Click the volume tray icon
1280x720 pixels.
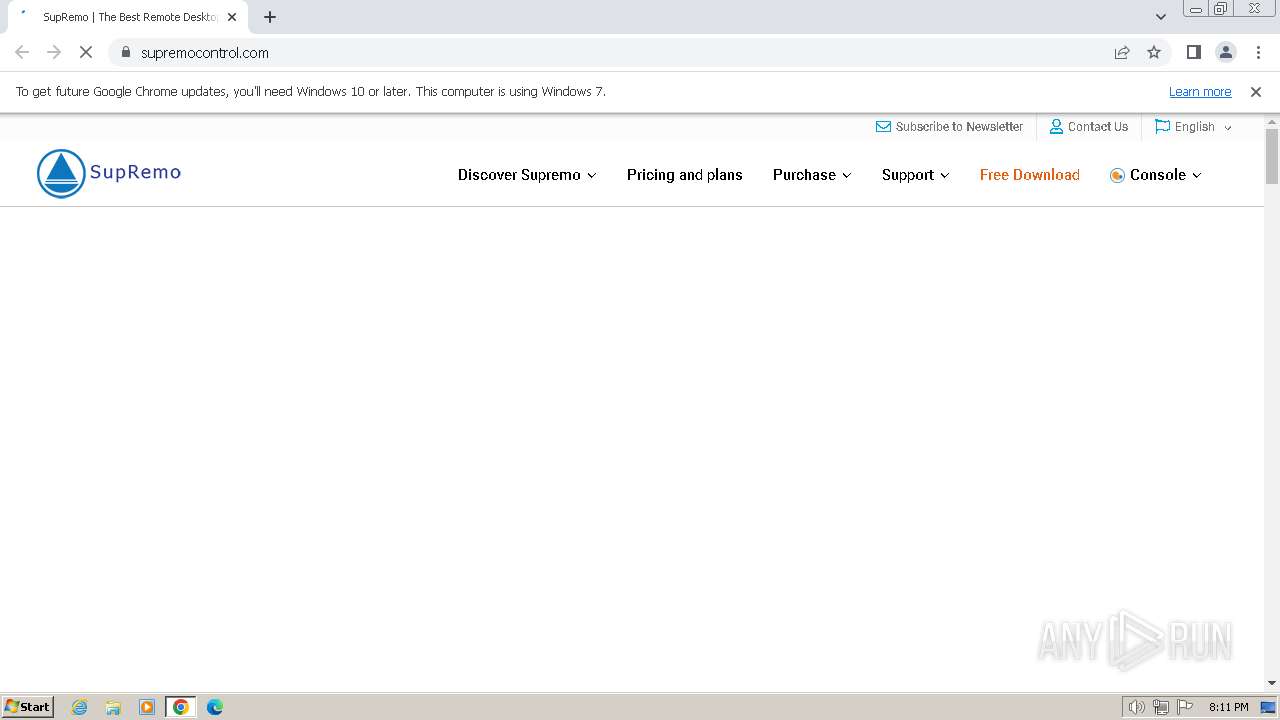[x=1137, y=707]
